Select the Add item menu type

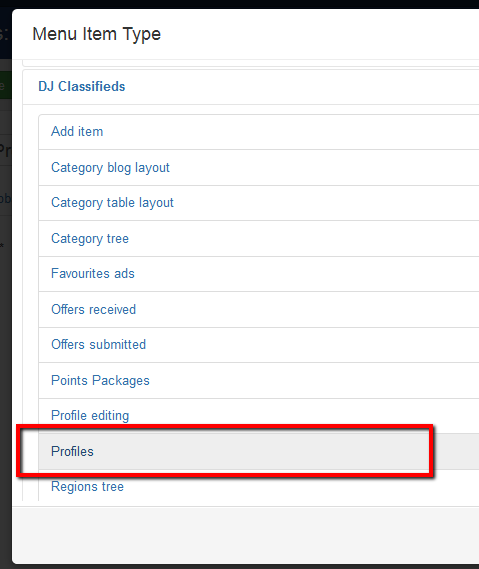(259, 132)
